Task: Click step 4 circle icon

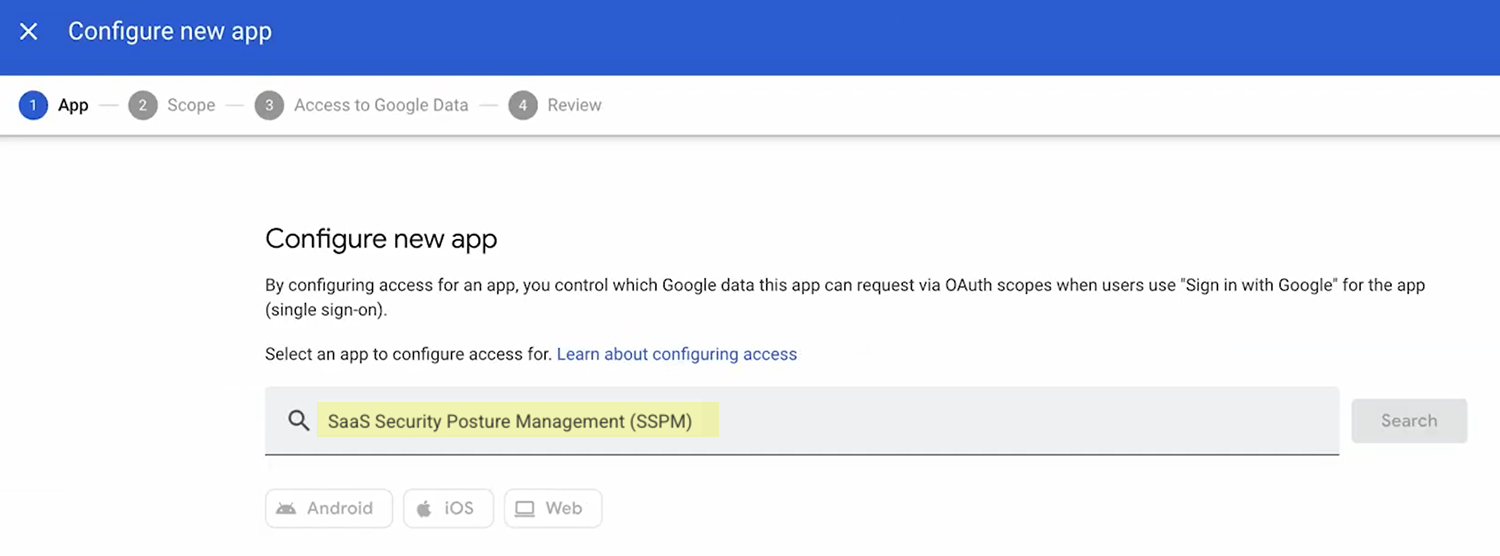Action: tap(523, 105)
